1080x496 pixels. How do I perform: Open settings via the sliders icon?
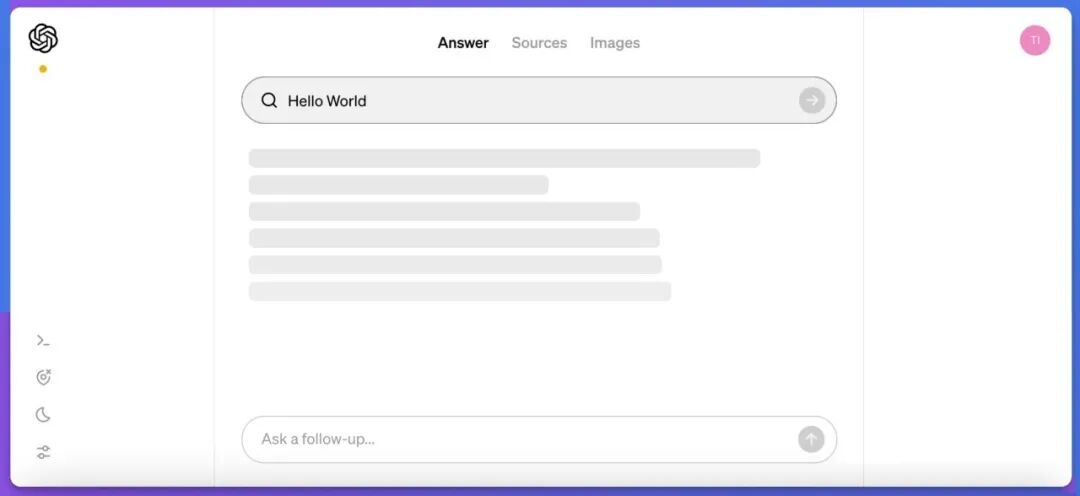click(43, 452)
